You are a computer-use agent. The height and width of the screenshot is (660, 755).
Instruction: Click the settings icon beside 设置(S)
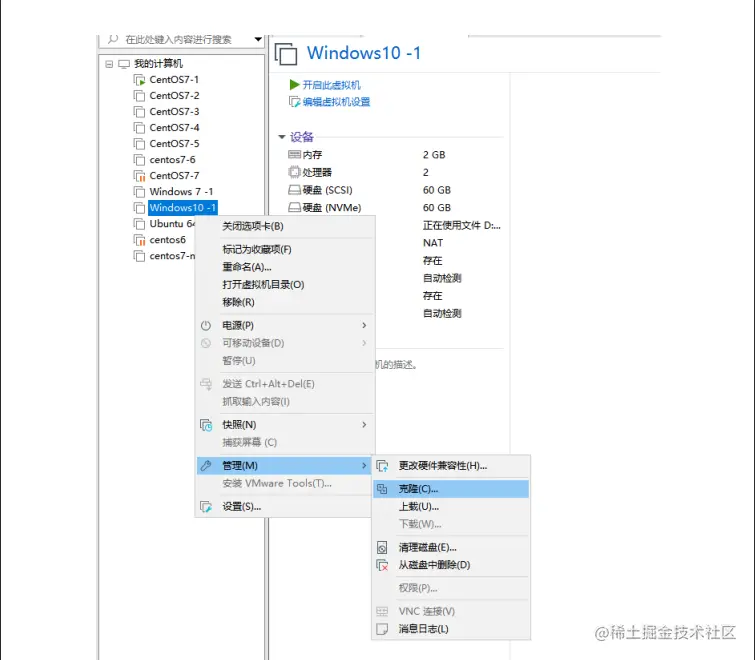pos(206,507)
